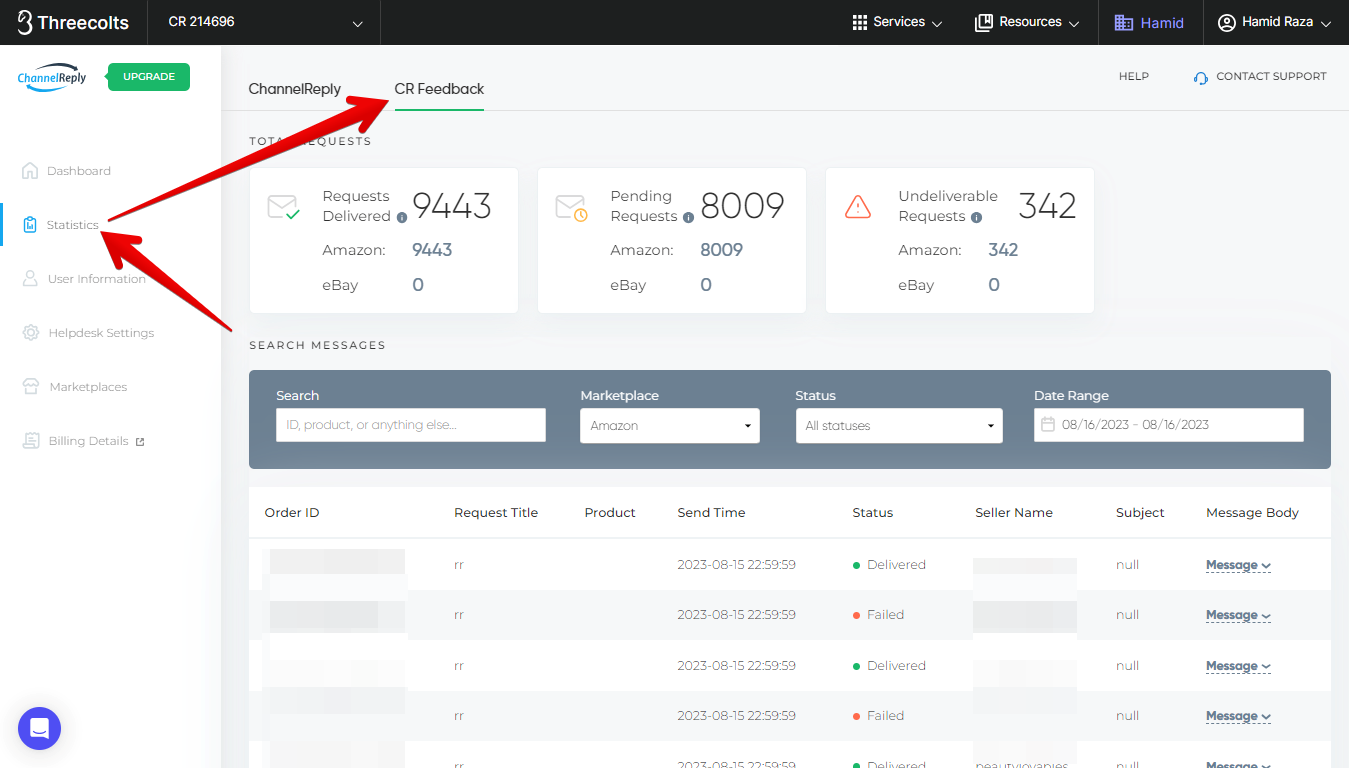Click the Date Range field
1349x768 pixels.
click(x=1169, y=425)
